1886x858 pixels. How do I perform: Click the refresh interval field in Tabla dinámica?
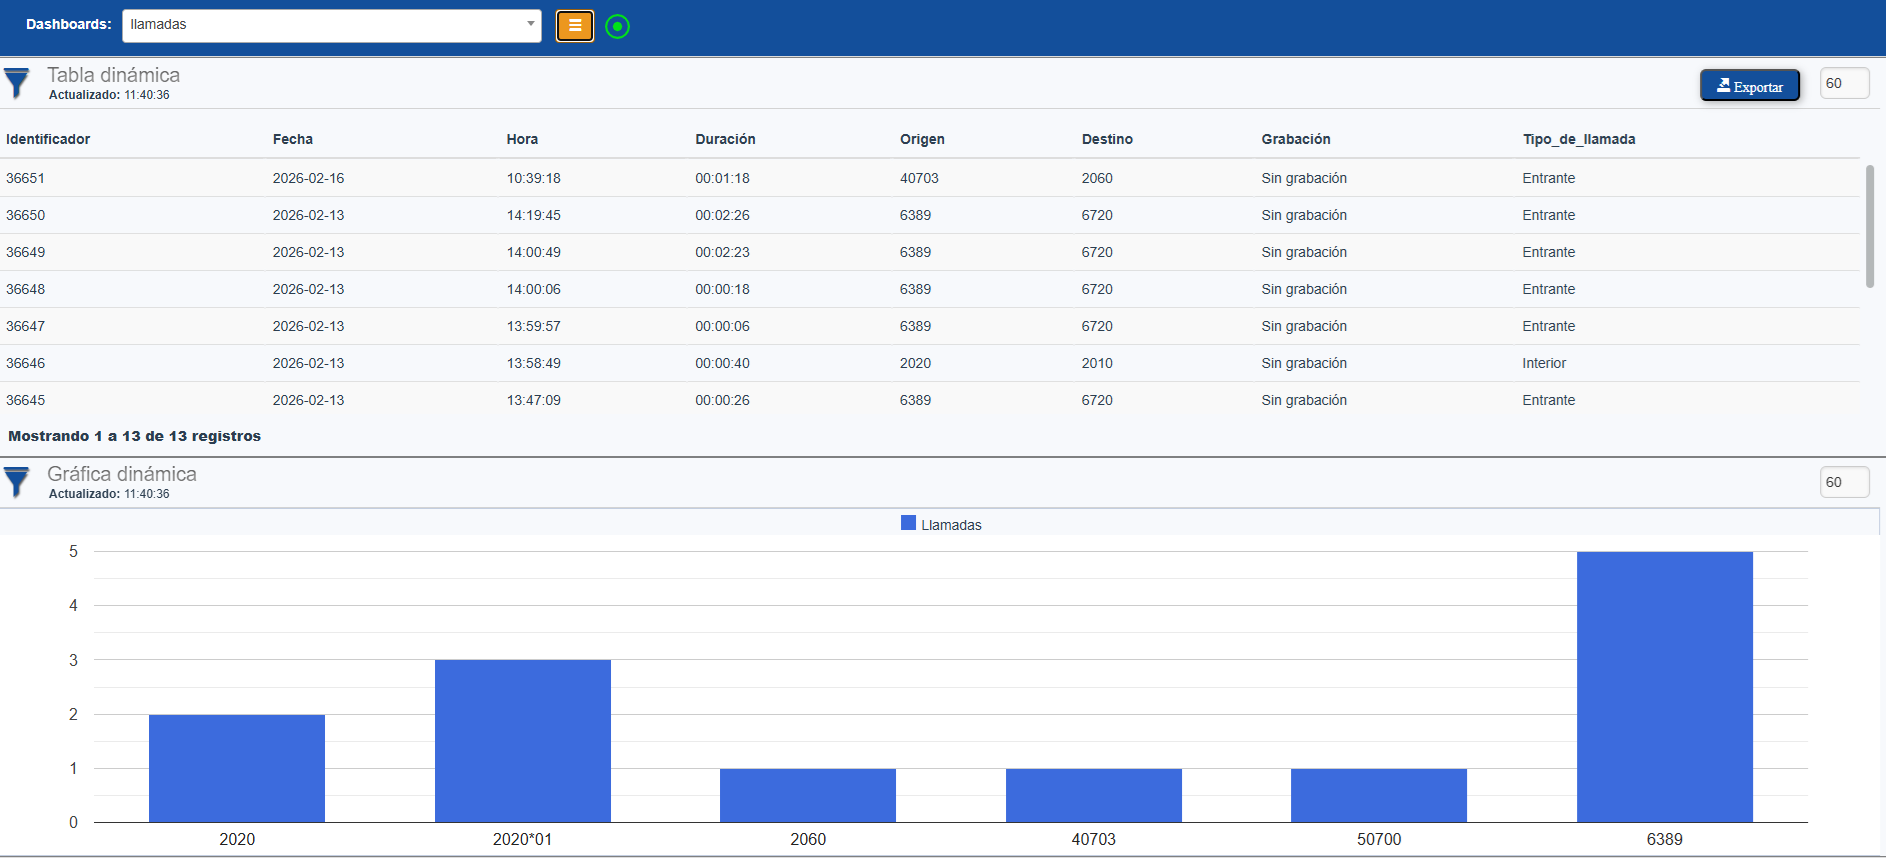click(x=1843, y=84)
